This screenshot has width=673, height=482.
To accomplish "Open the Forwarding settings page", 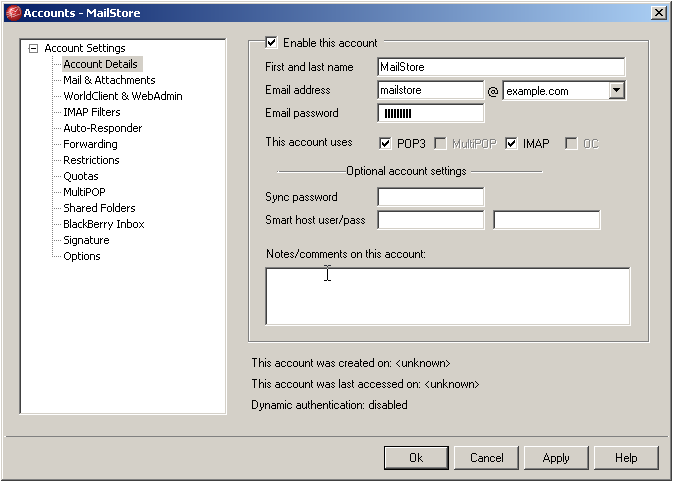I will (90, 144).
